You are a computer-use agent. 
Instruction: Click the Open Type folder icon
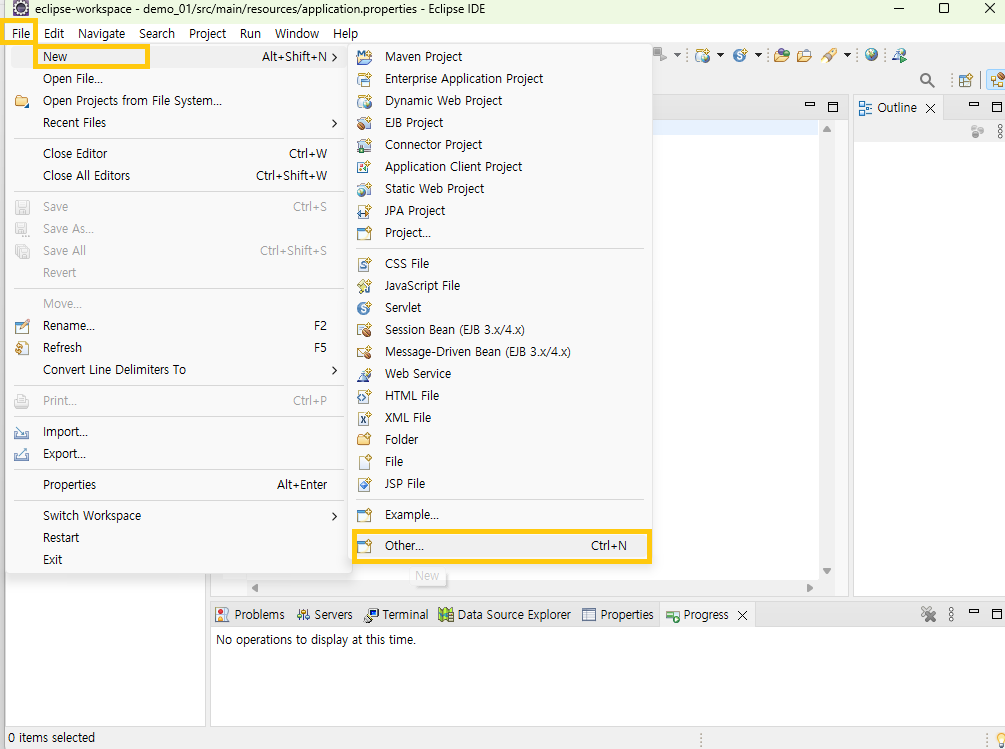click(781, 56)
